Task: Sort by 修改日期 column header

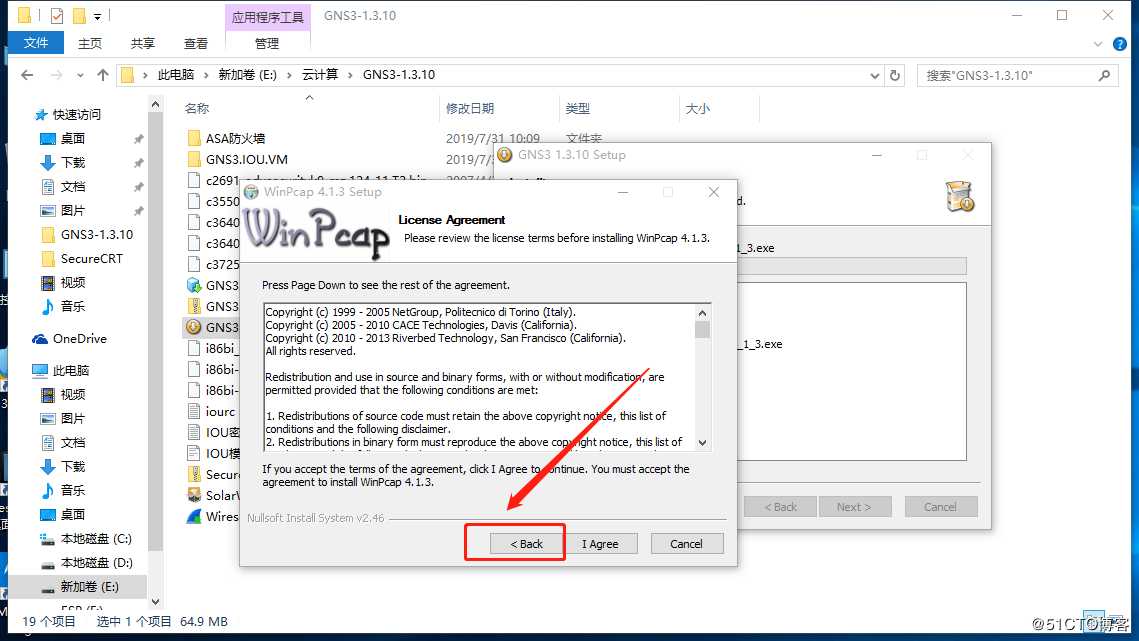Action: coord(470,108)
